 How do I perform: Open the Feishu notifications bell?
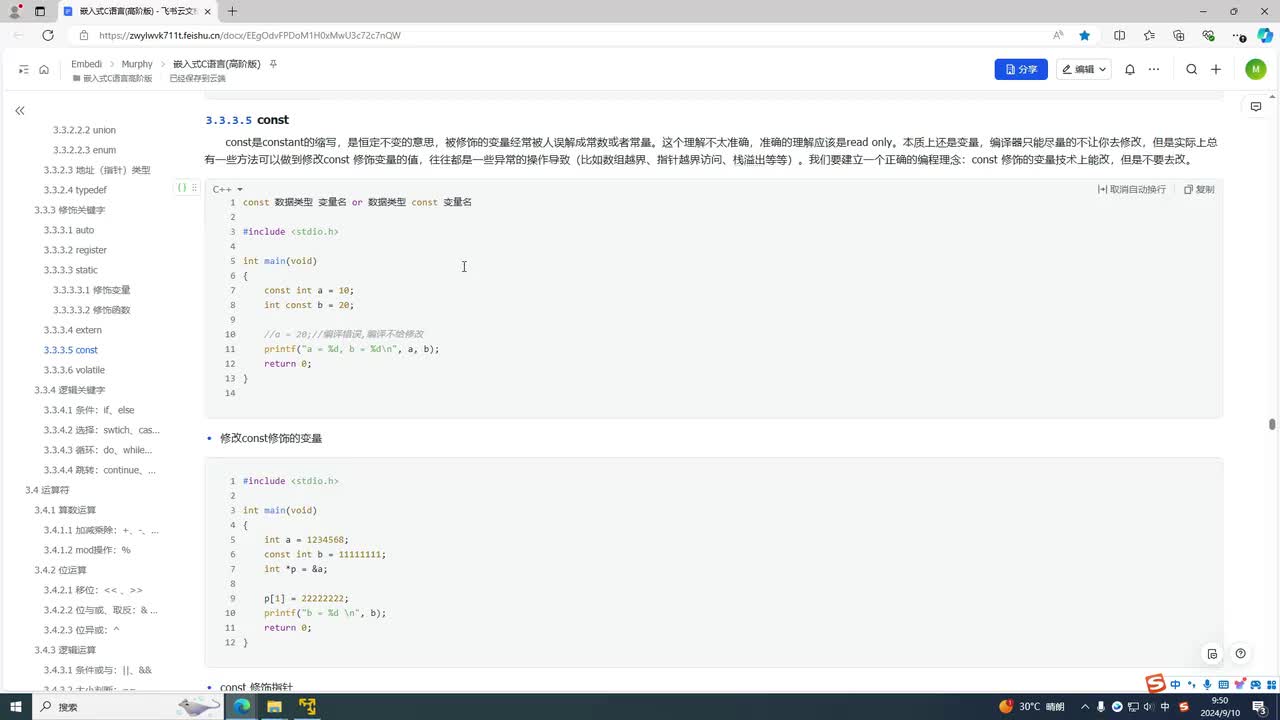(1130, 69)
